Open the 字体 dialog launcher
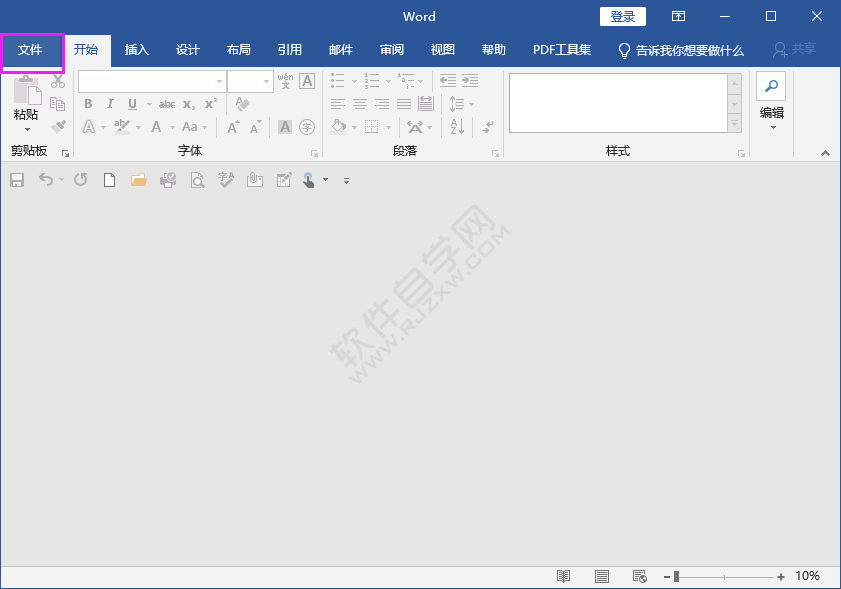 tap(315, 154)
